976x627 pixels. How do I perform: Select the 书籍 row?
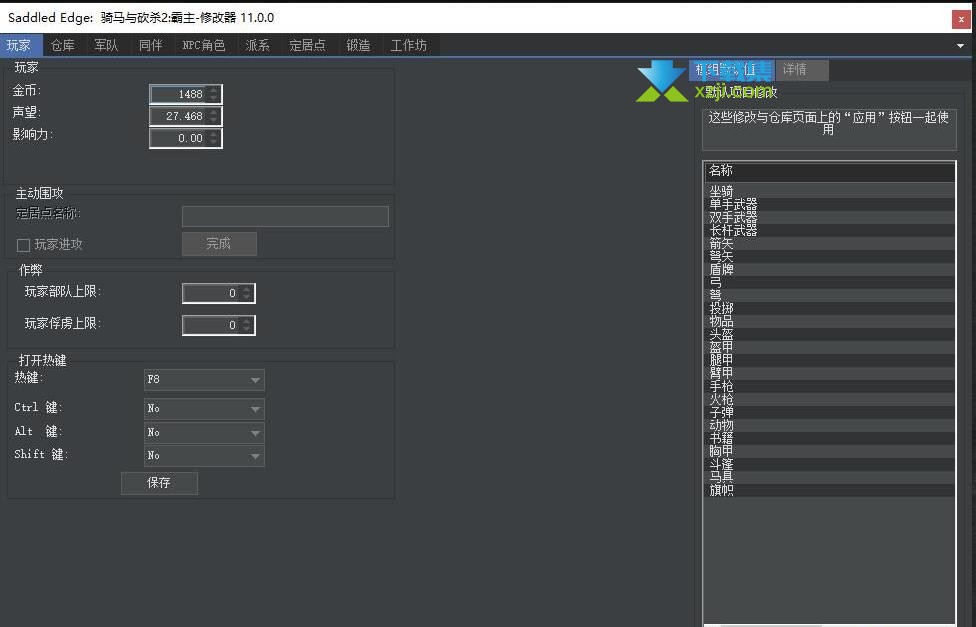click(830, 438)
